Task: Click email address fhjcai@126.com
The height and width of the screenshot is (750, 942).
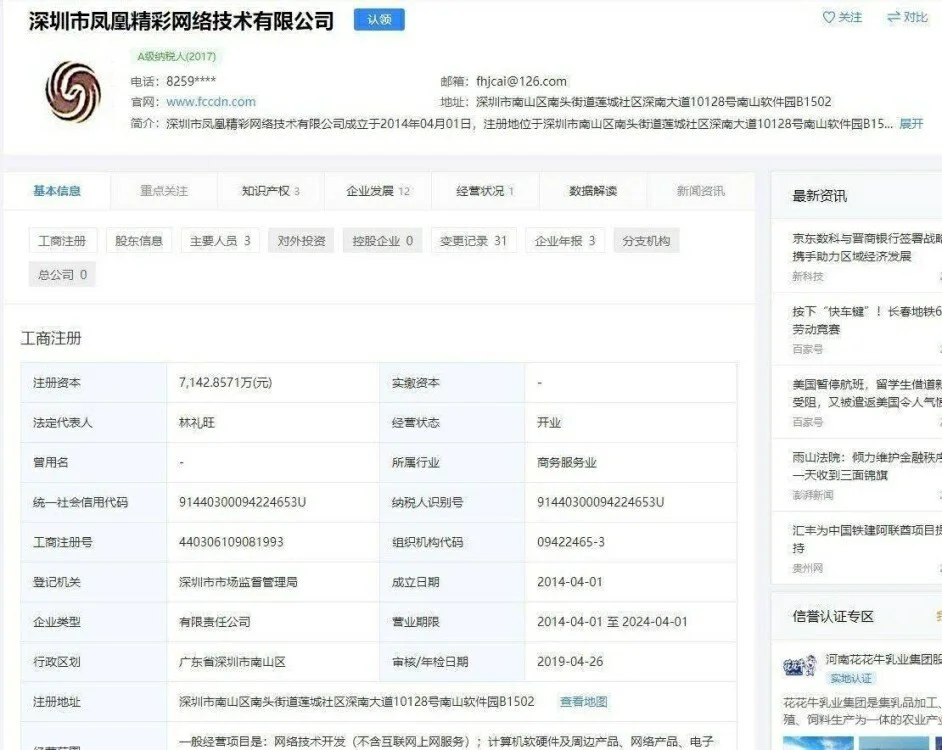Action: (521, 81)
